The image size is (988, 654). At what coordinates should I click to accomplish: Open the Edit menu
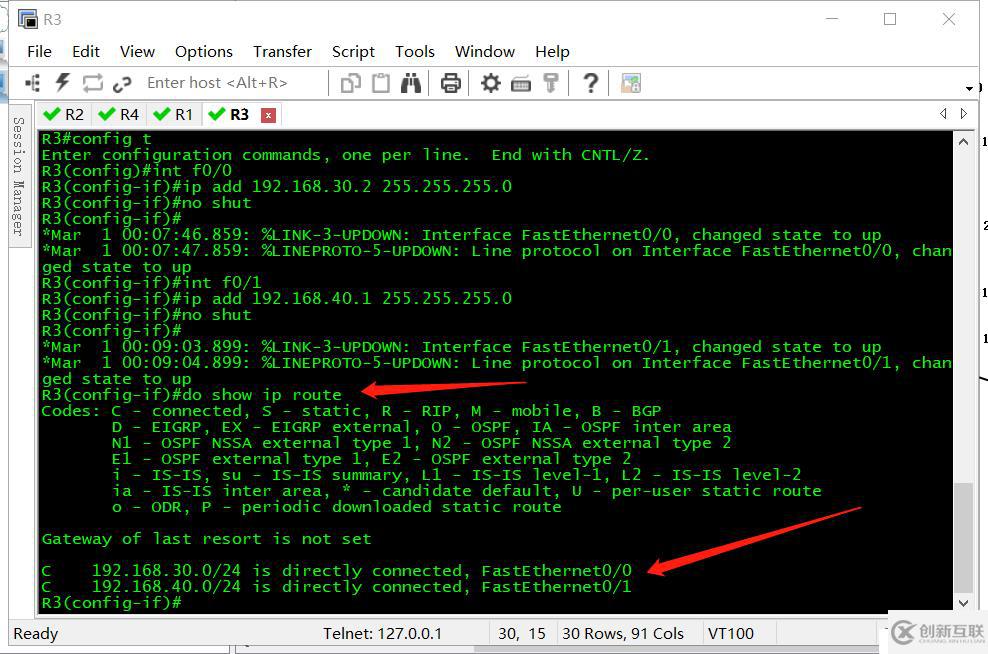(86, 52)
